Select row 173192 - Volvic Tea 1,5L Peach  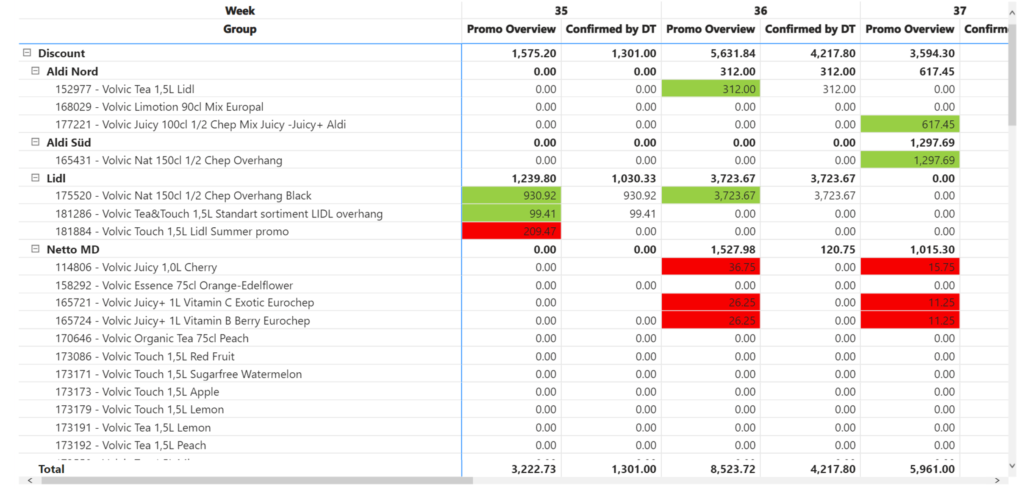tap(240, 445)
